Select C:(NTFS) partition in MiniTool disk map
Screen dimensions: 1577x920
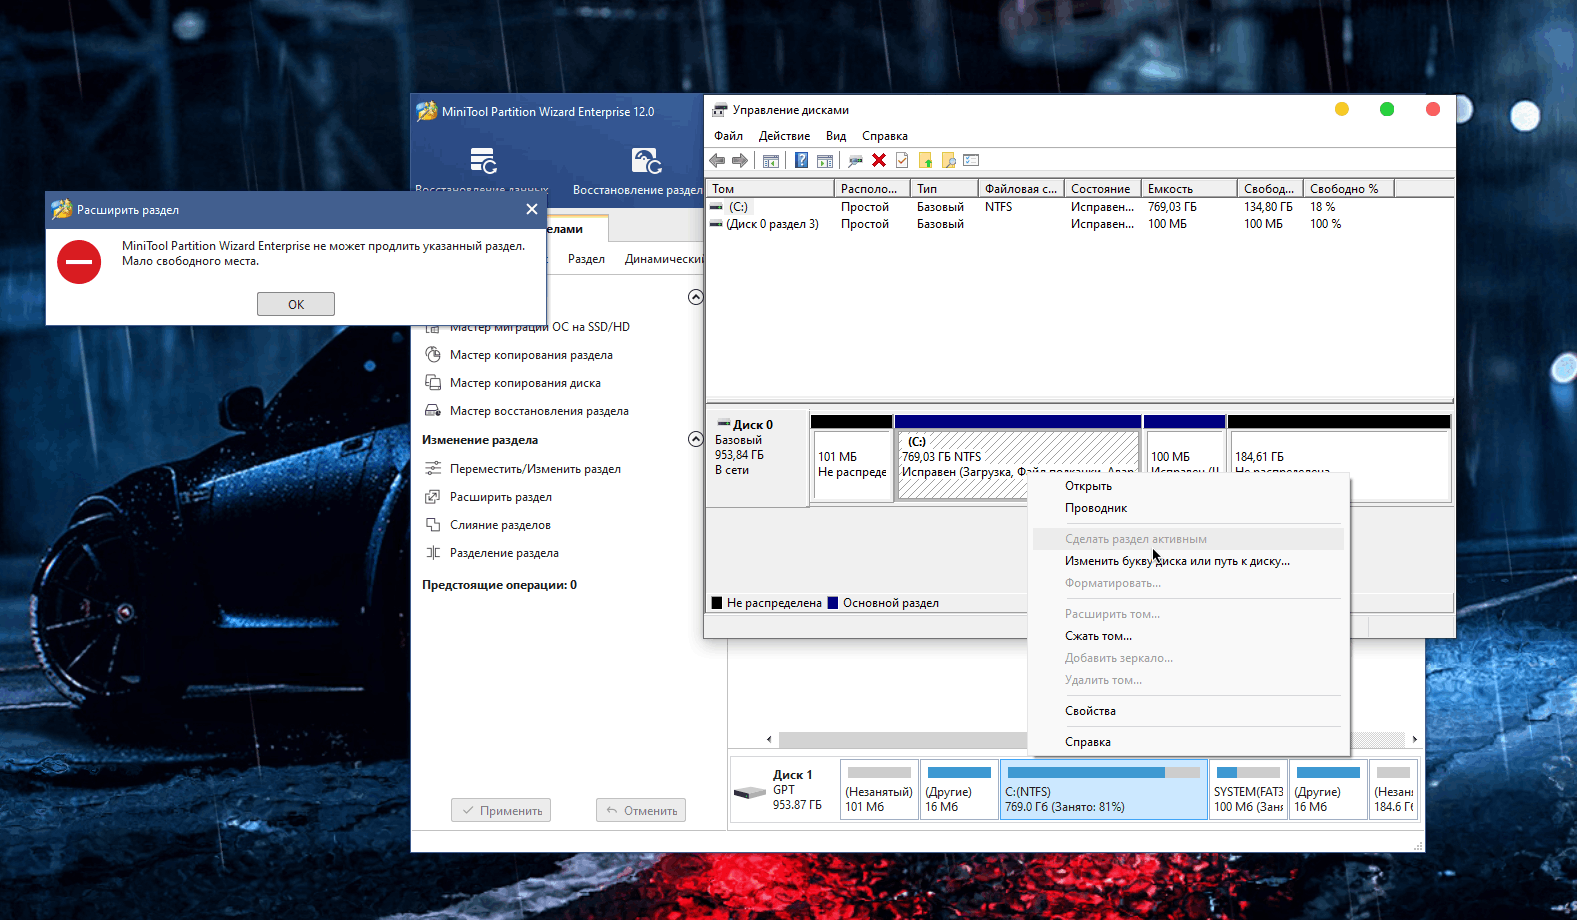pyautogui.click(x=1104, y=790)
